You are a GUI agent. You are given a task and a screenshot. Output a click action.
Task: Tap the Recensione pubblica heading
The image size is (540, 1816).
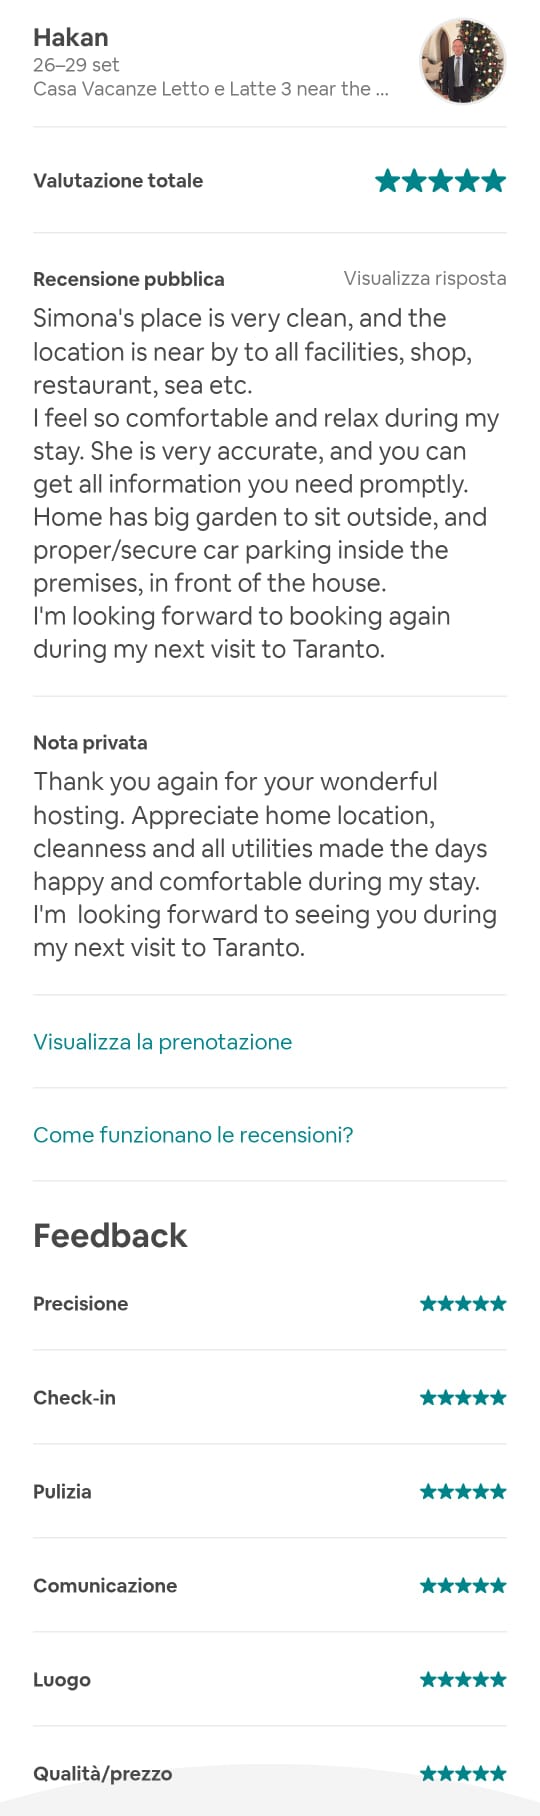click(x=129, y=279)
